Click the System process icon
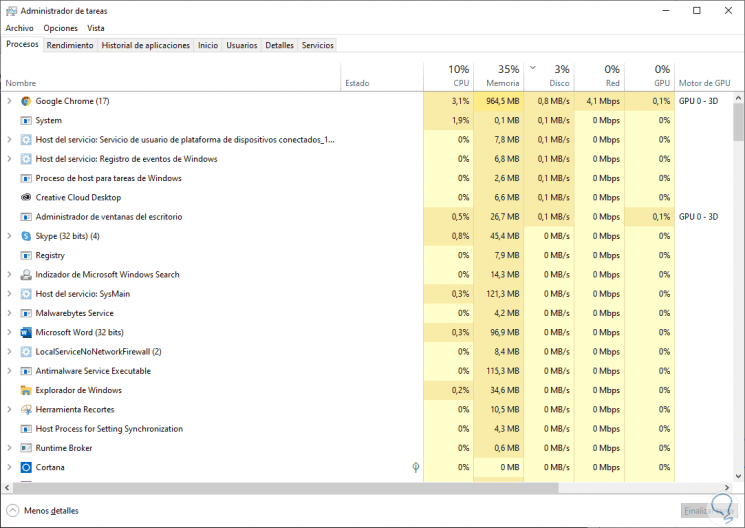The image size is (745, 528). (26, 121)
